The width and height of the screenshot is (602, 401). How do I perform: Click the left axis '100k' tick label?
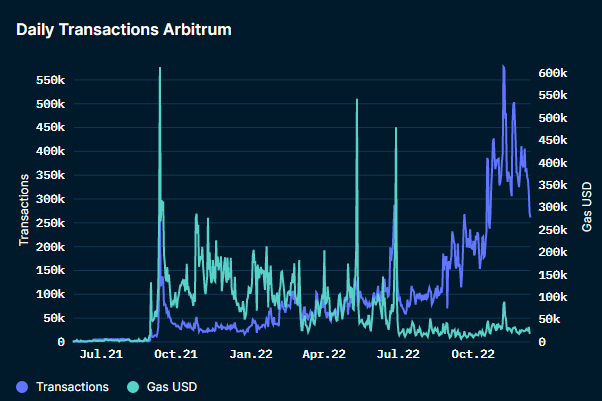pyautogui.click(x=51, y=294)
